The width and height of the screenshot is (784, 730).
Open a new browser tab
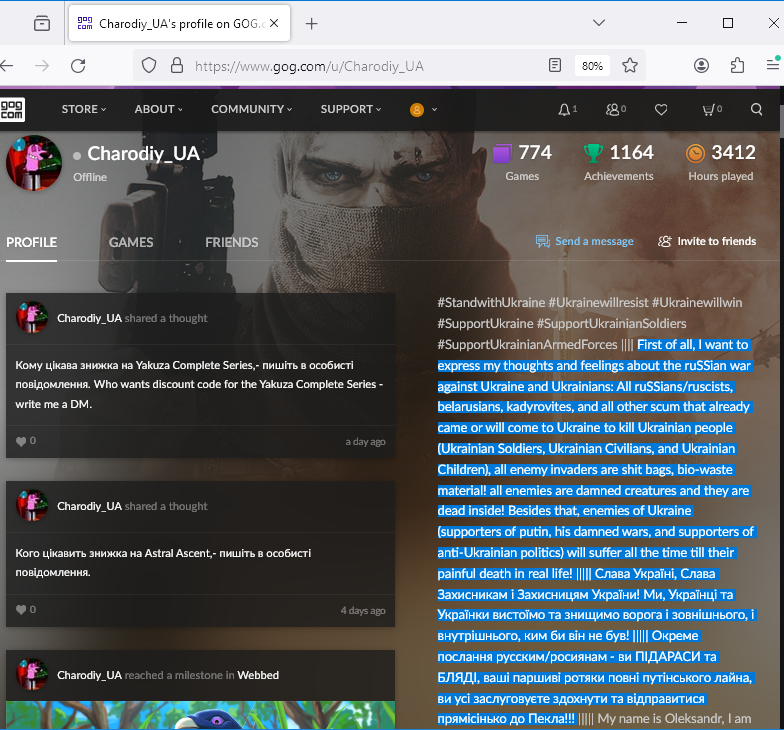pos(312,24)
